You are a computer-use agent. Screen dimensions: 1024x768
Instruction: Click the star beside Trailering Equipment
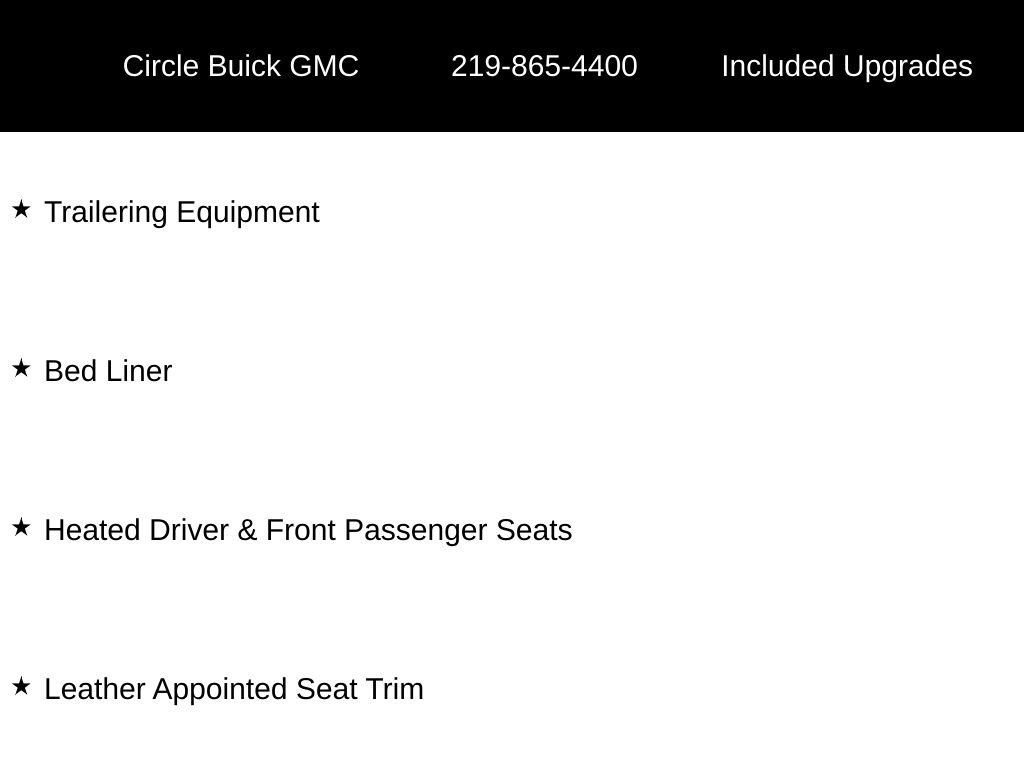[21, 210]
